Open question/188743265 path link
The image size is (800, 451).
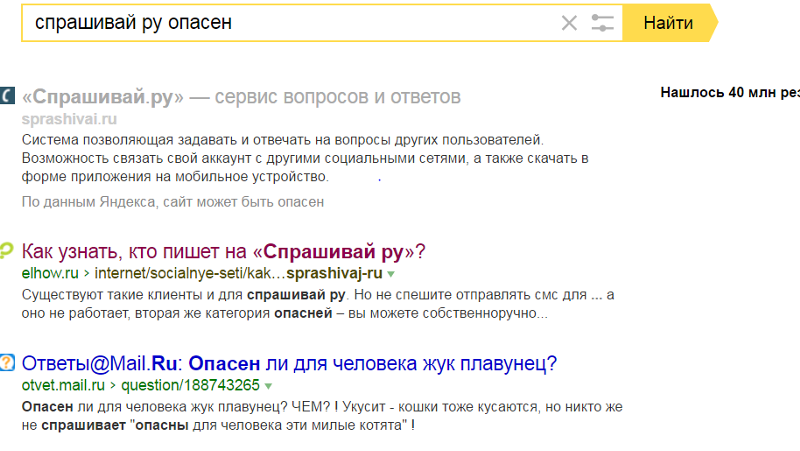190,385
